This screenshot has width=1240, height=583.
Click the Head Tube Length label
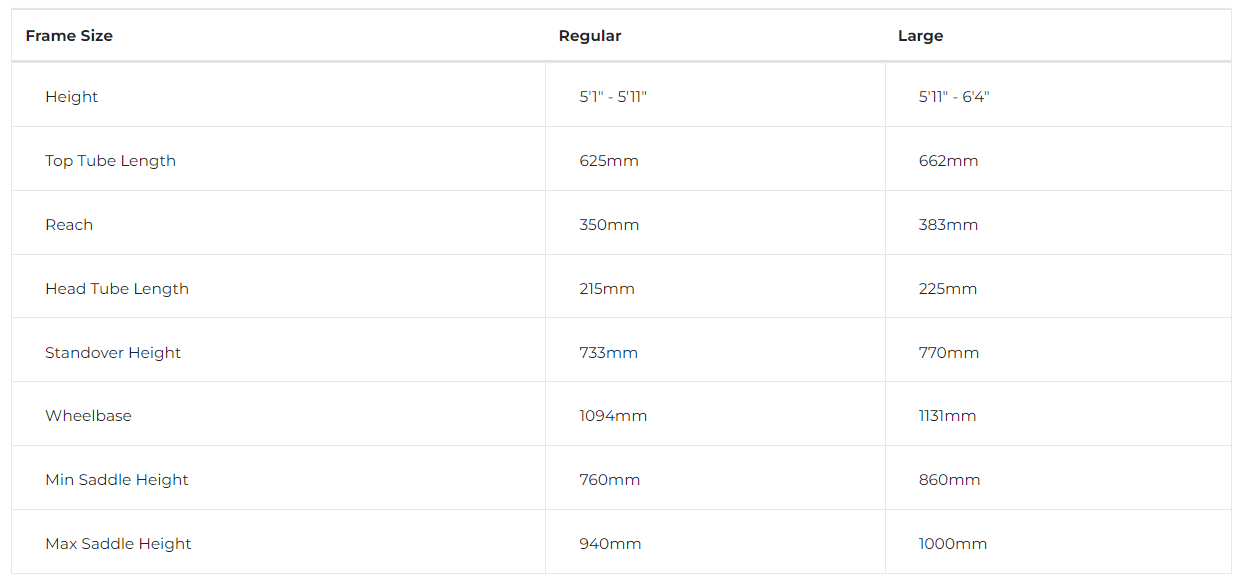[117, 289]
